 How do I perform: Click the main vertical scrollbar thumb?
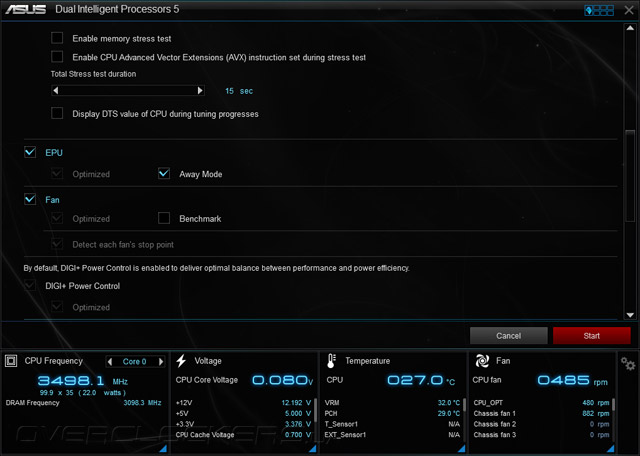630,176
